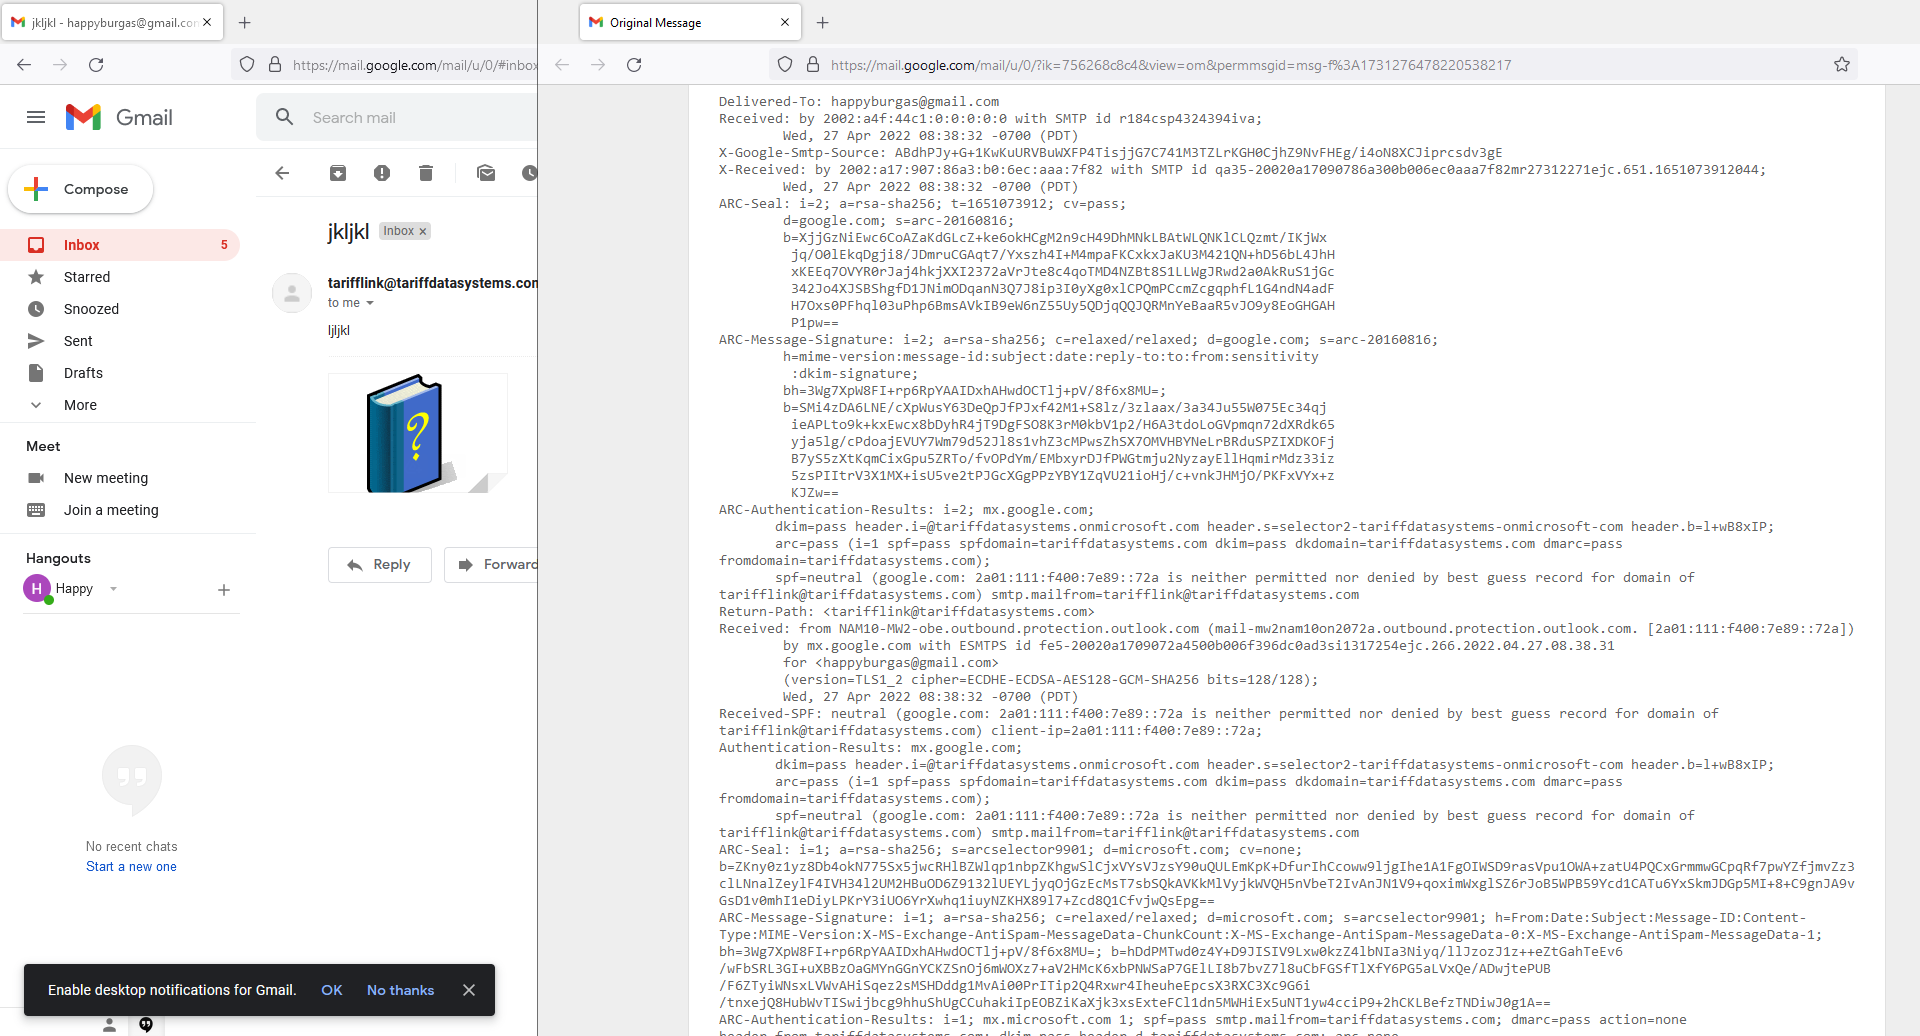1920x1036 pixels.
Task: Reload the Gmail inbox browser window
Action: click(x=96, y=65)
